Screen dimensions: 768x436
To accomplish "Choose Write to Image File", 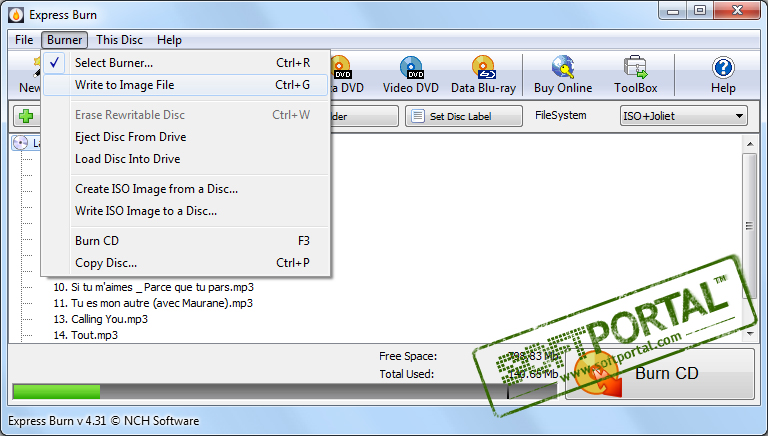I will pos(186,85).
